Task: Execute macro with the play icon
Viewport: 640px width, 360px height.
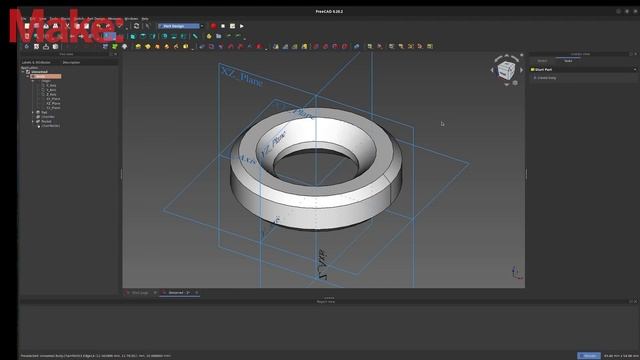Action: [x=242, y=26]
